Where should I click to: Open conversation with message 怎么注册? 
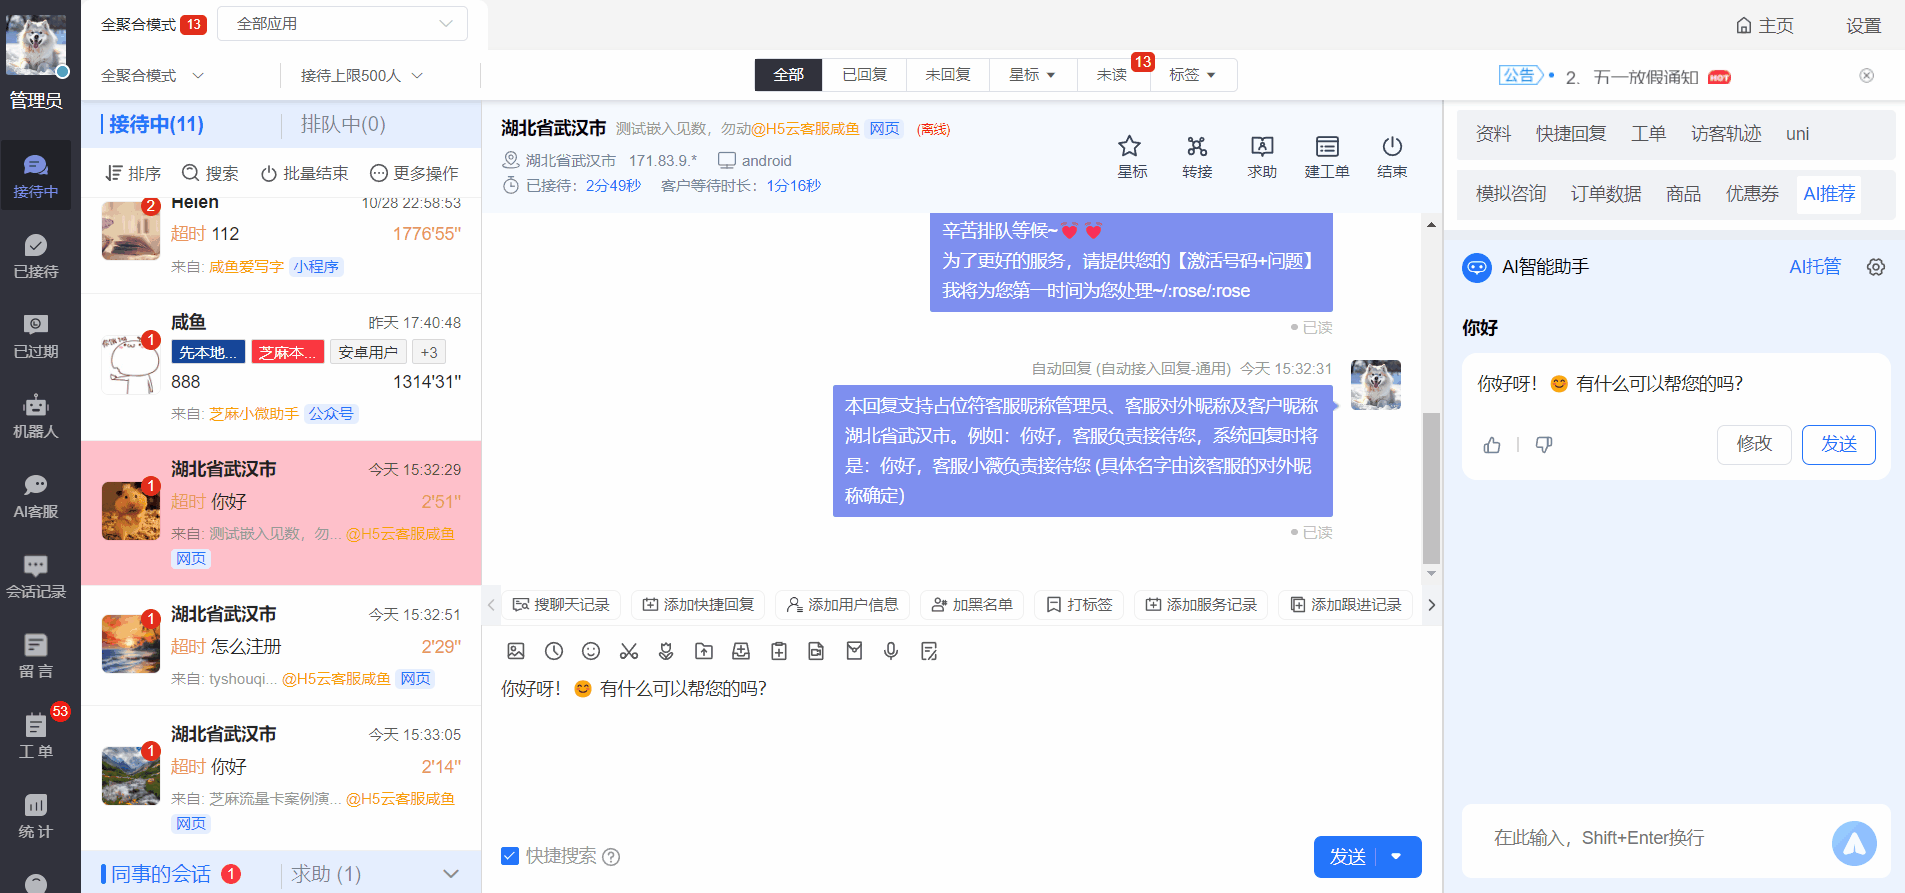[x=281, y=646]
